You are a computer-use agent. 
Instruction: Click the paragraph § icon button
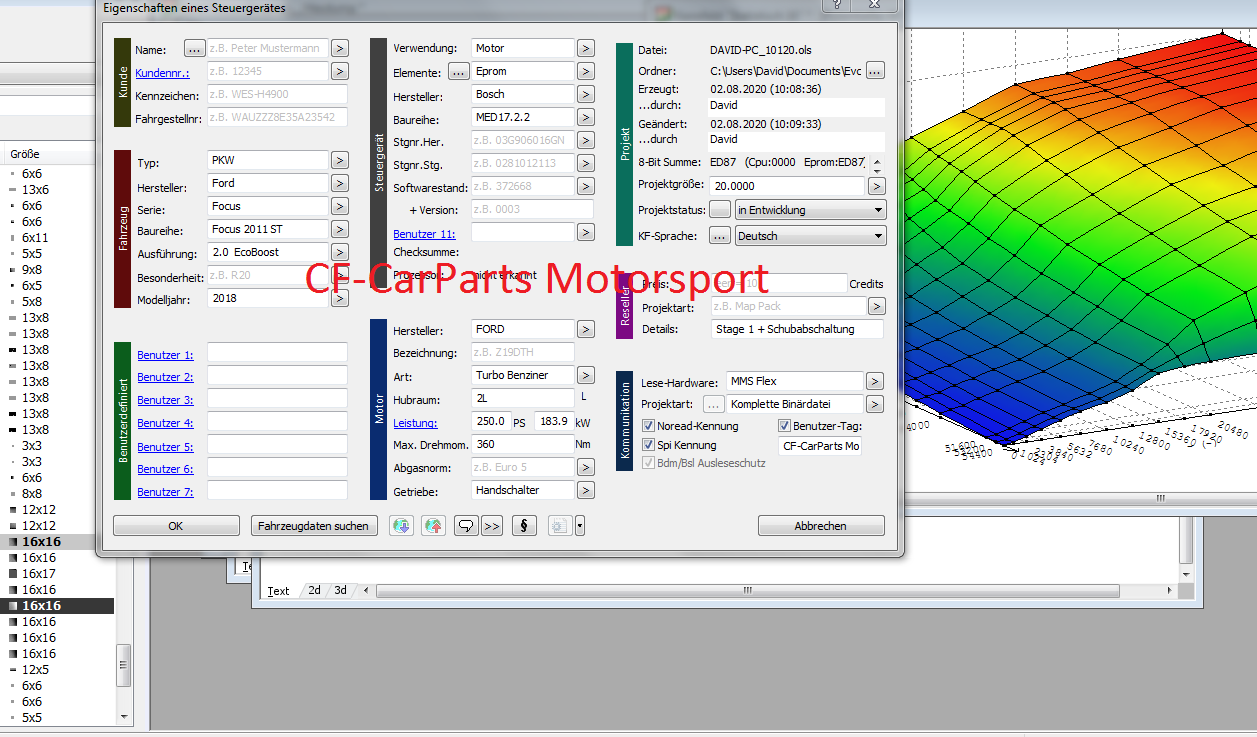click(x=524, y=526)
